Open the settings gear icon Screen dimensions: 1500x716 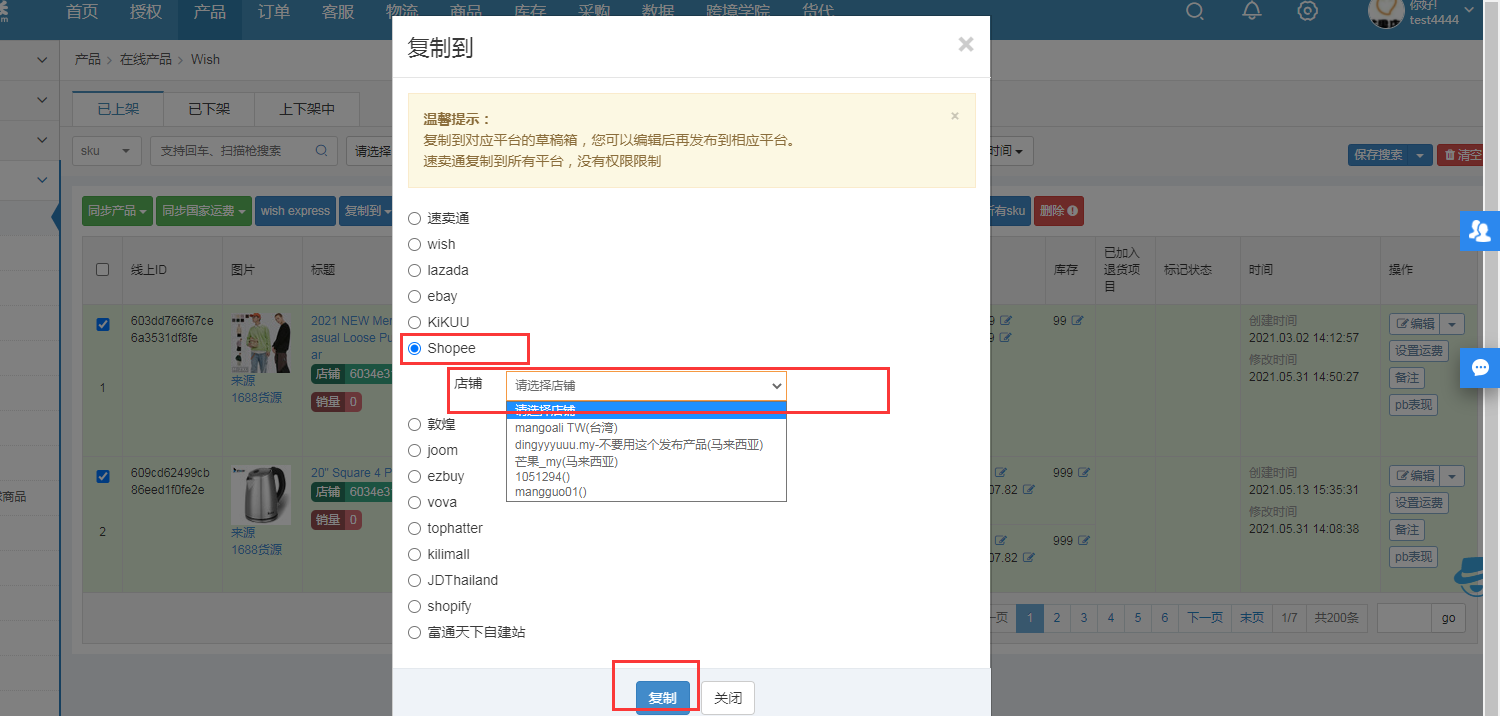click(x=1308, y=11)
